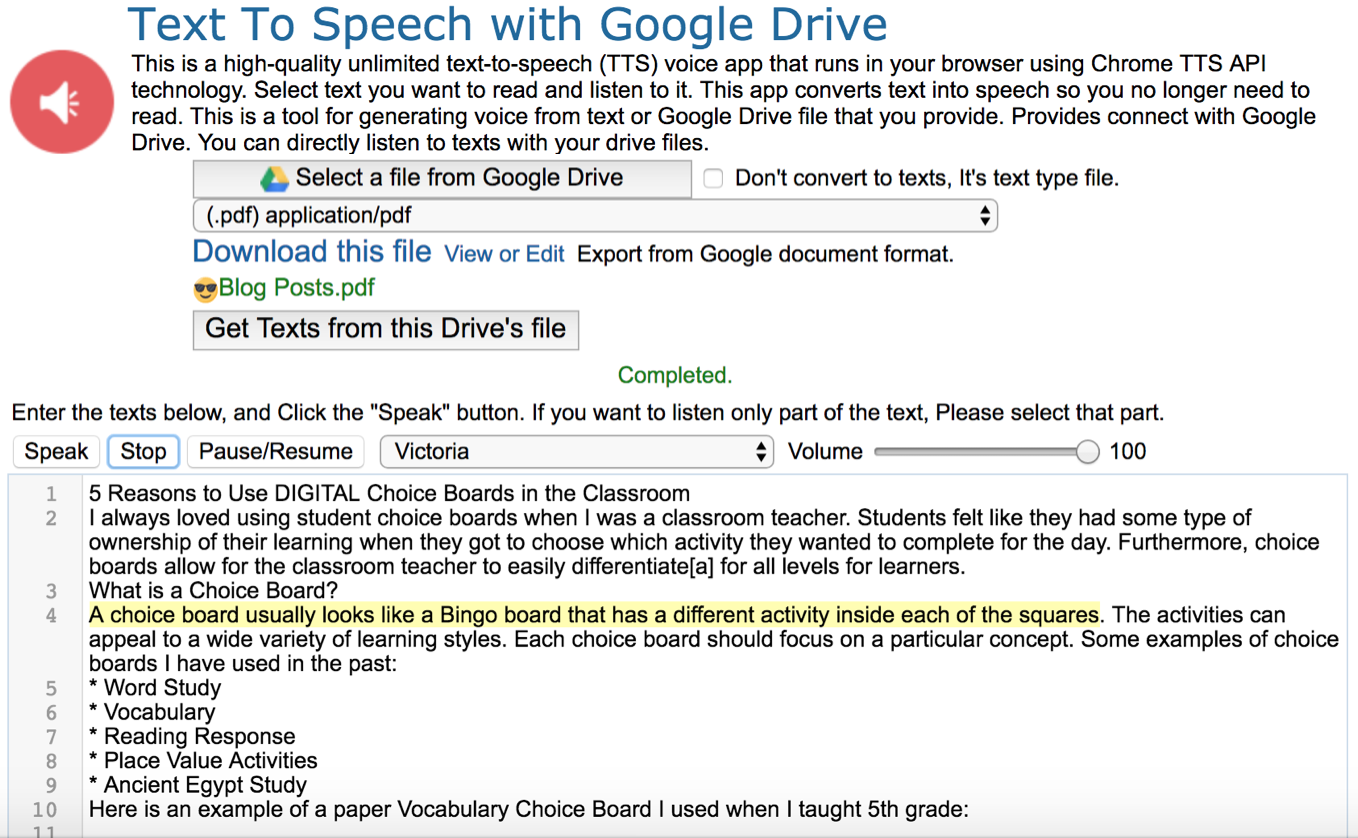1358x838 pixels.
Task: Click the Volume slider handle
Action: [x=1087, y=452]
